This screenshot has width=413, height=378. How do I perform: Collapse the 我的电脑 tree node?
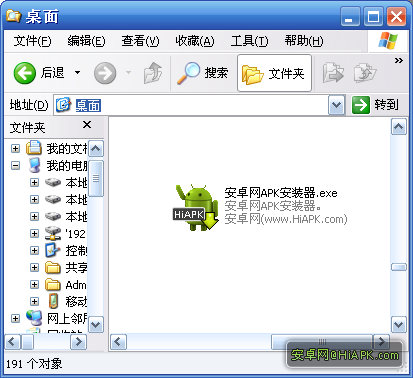pyautogui.click(x=15, y=165)
